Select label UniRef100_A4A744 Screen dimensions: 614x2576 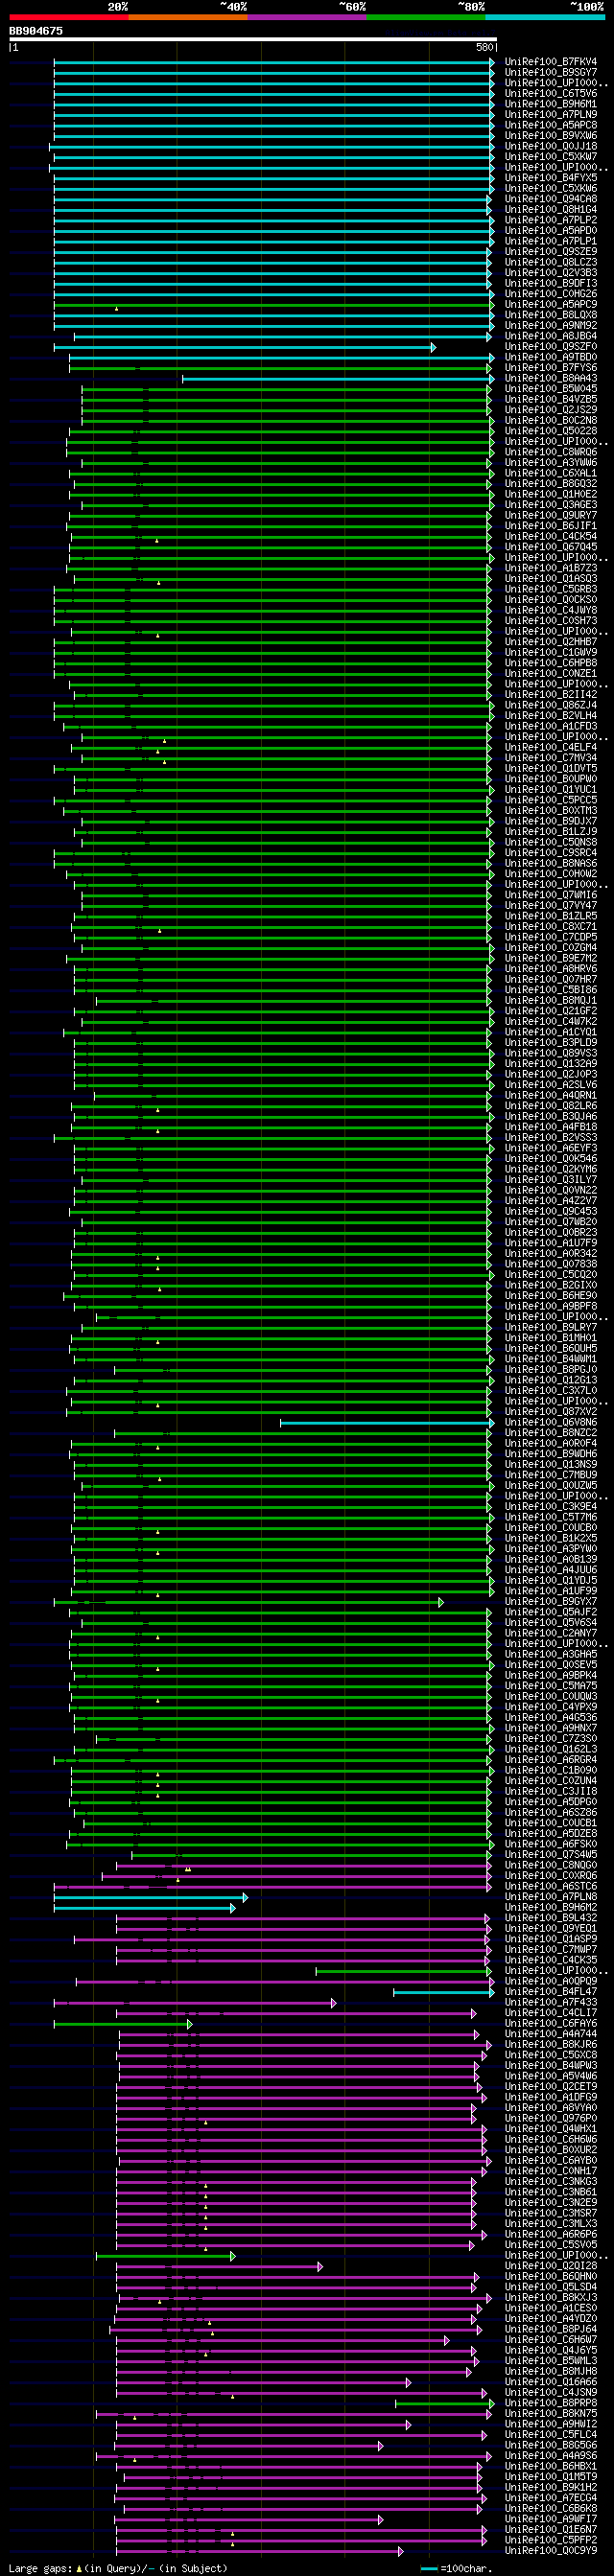pos(550,2034)
